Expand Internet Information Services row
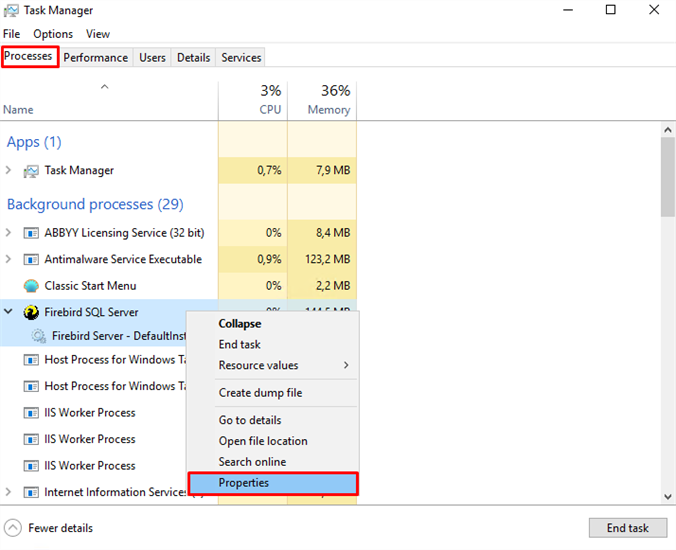 pos(8,492)
